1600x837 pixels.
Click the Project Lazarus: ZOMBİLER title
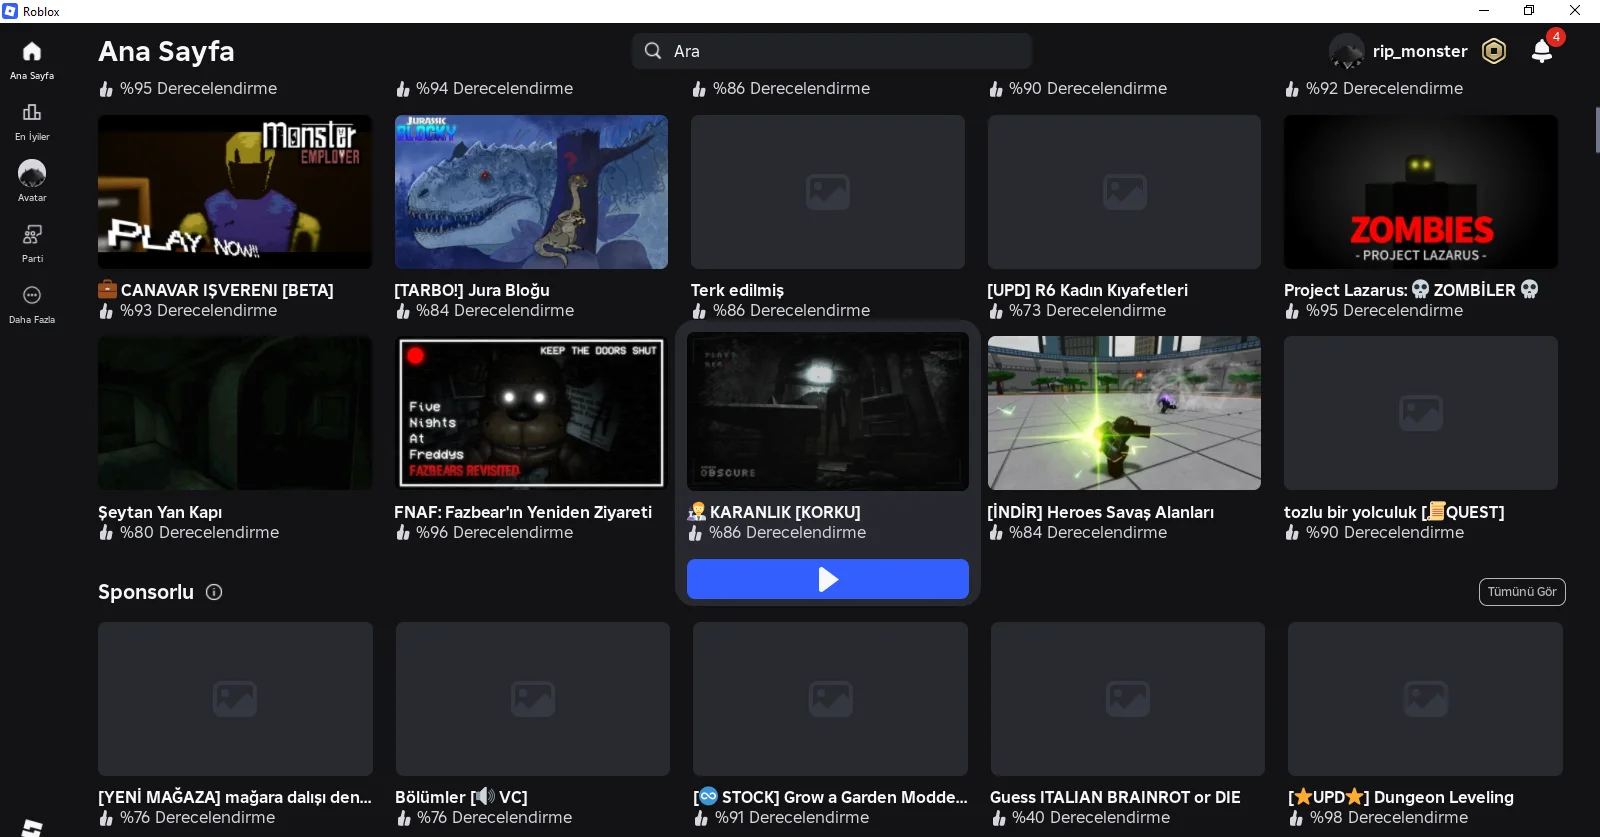pos(1411,290)
